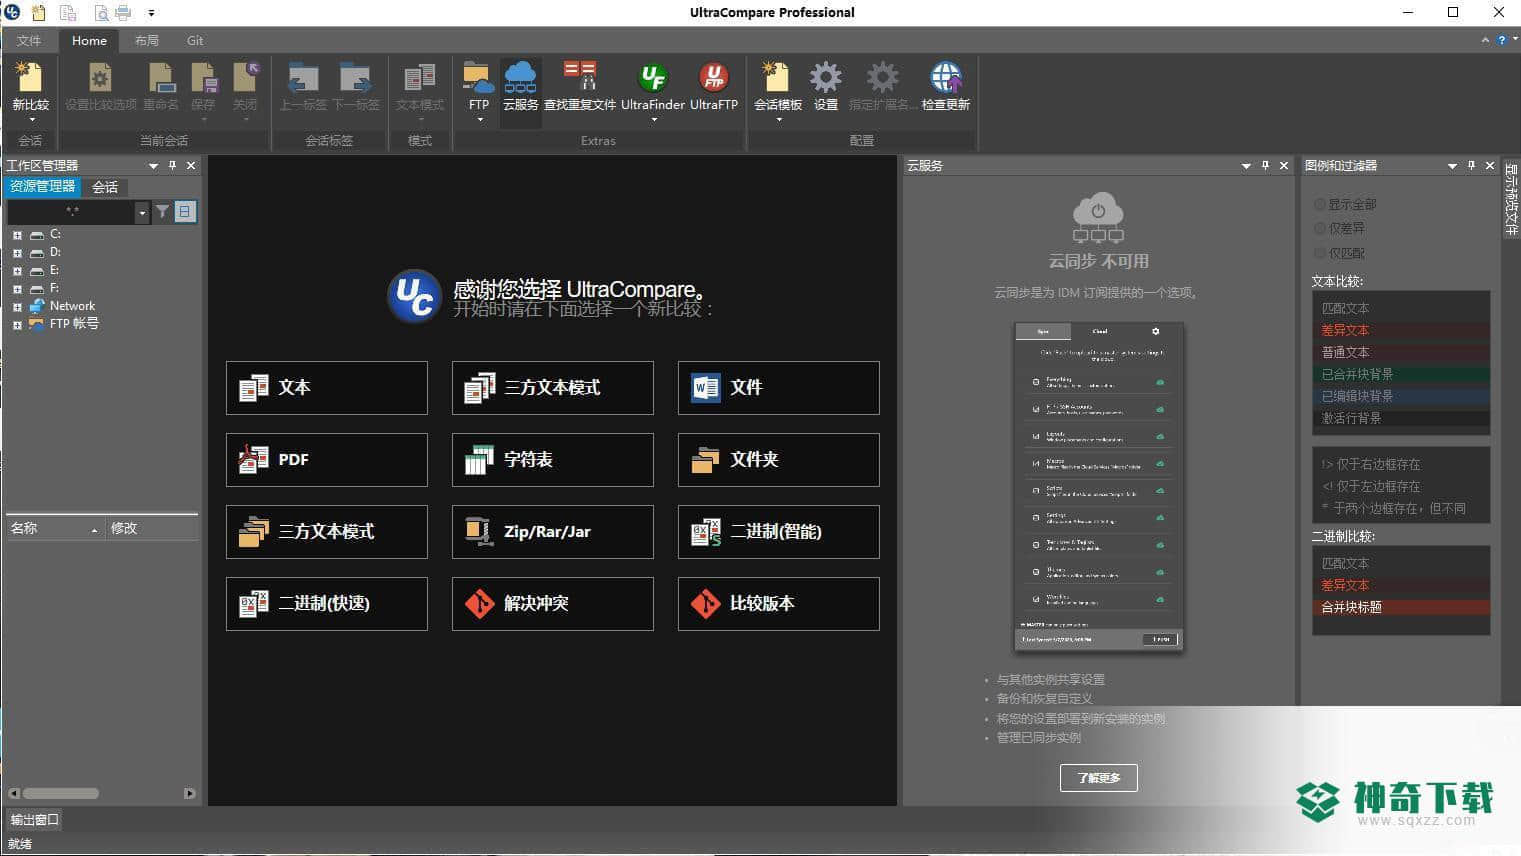Start a 二进制(智能) binary comparison
The image size is (1521, 856).
(x=779, y=532)
